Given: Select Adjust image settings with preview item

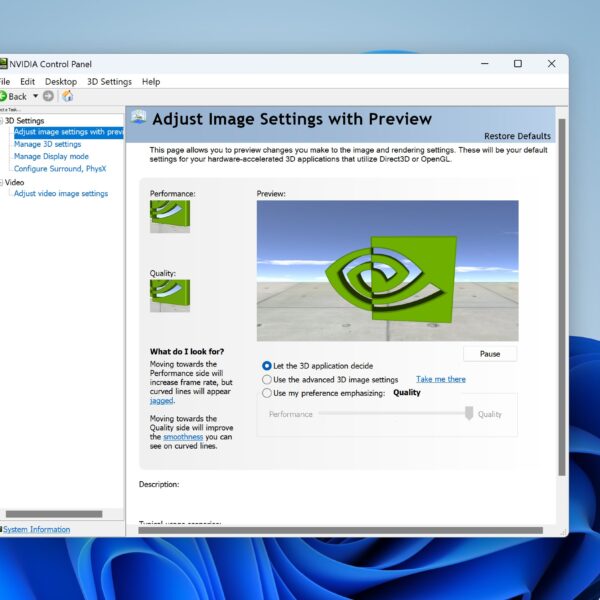Looking at the screenshot, I should point(68,132).
